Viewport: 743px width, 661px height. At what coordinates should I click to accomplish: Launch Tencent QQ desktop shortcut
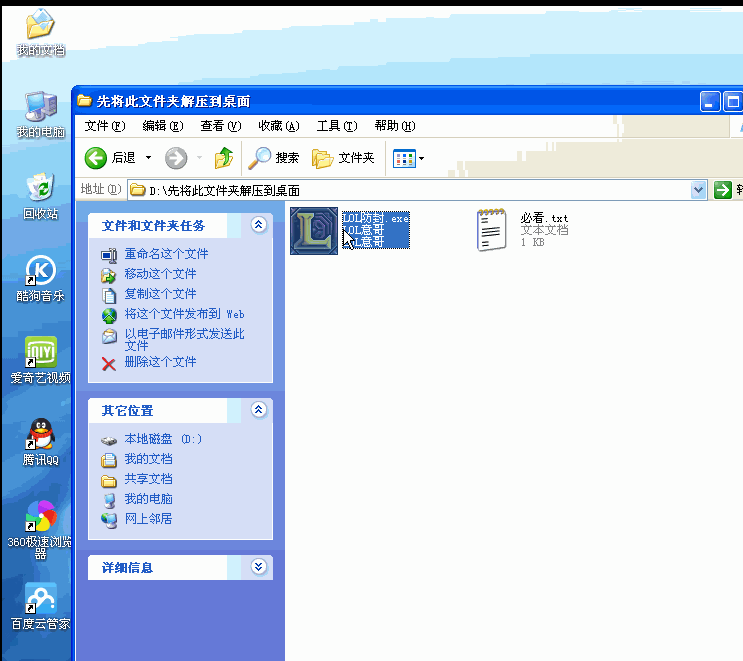click(40, 442)
